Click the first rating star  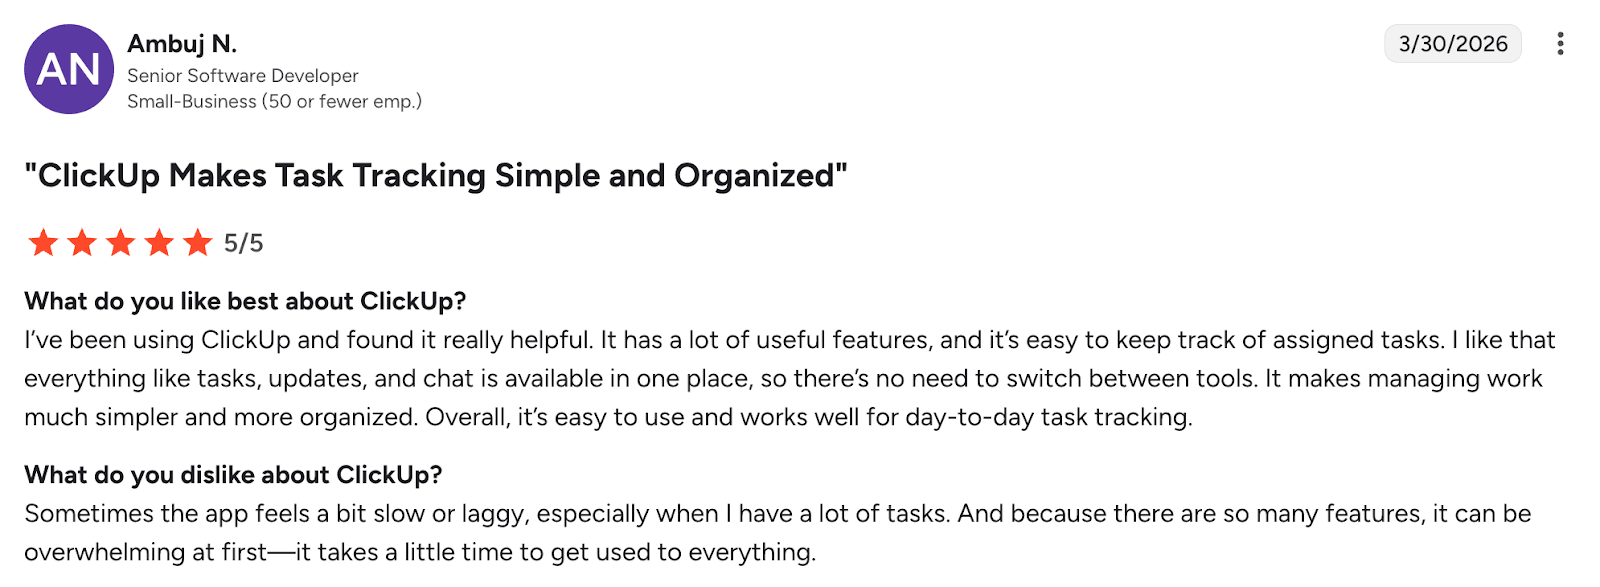coord(43,243)
